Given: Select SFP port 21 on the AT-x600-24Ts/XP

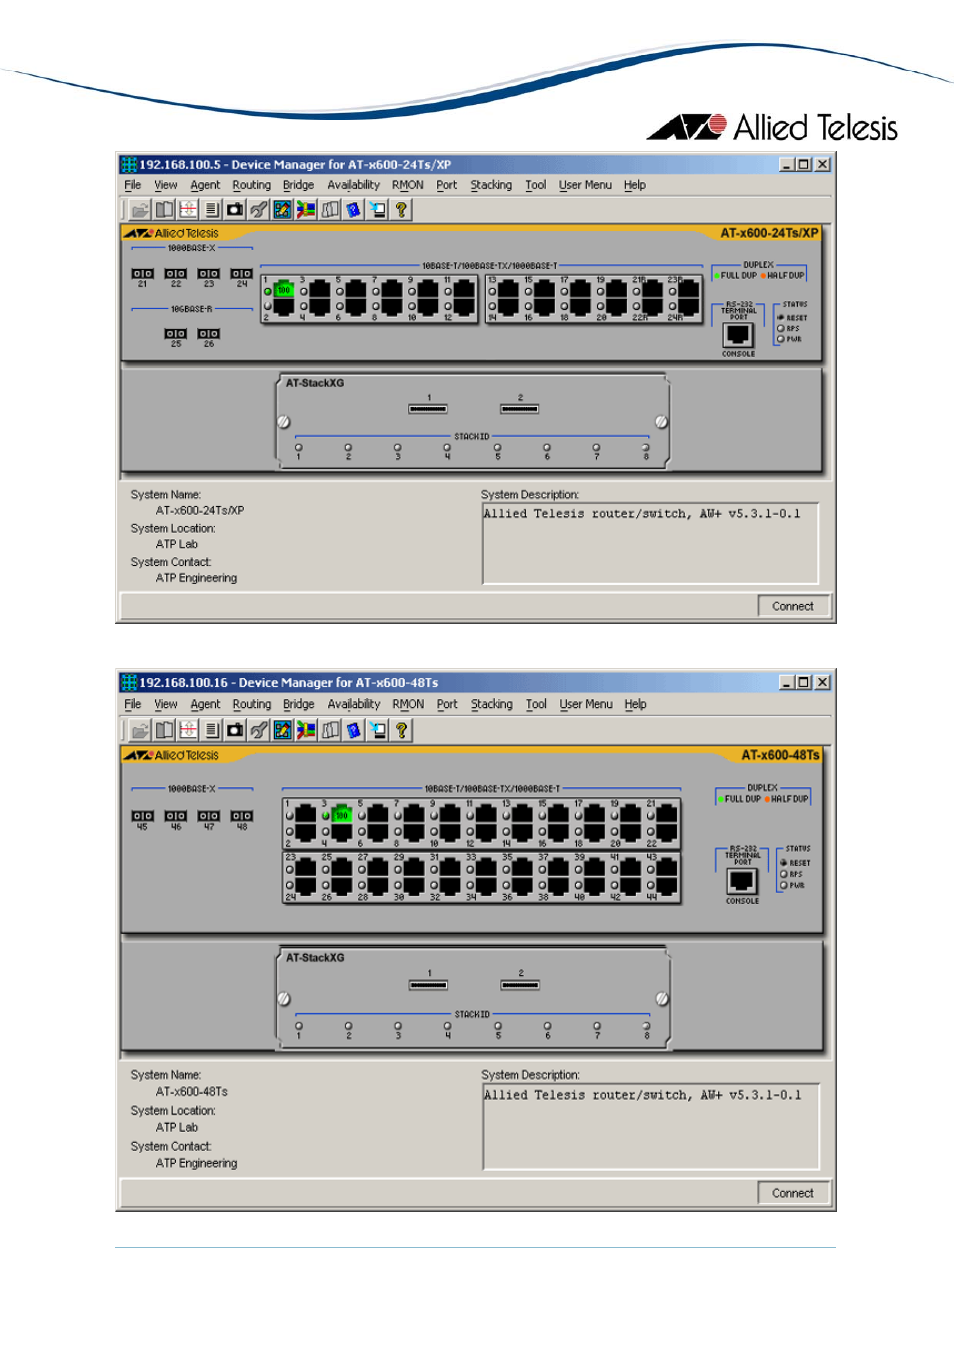Looking at the screenshot, I should [142, 274].
